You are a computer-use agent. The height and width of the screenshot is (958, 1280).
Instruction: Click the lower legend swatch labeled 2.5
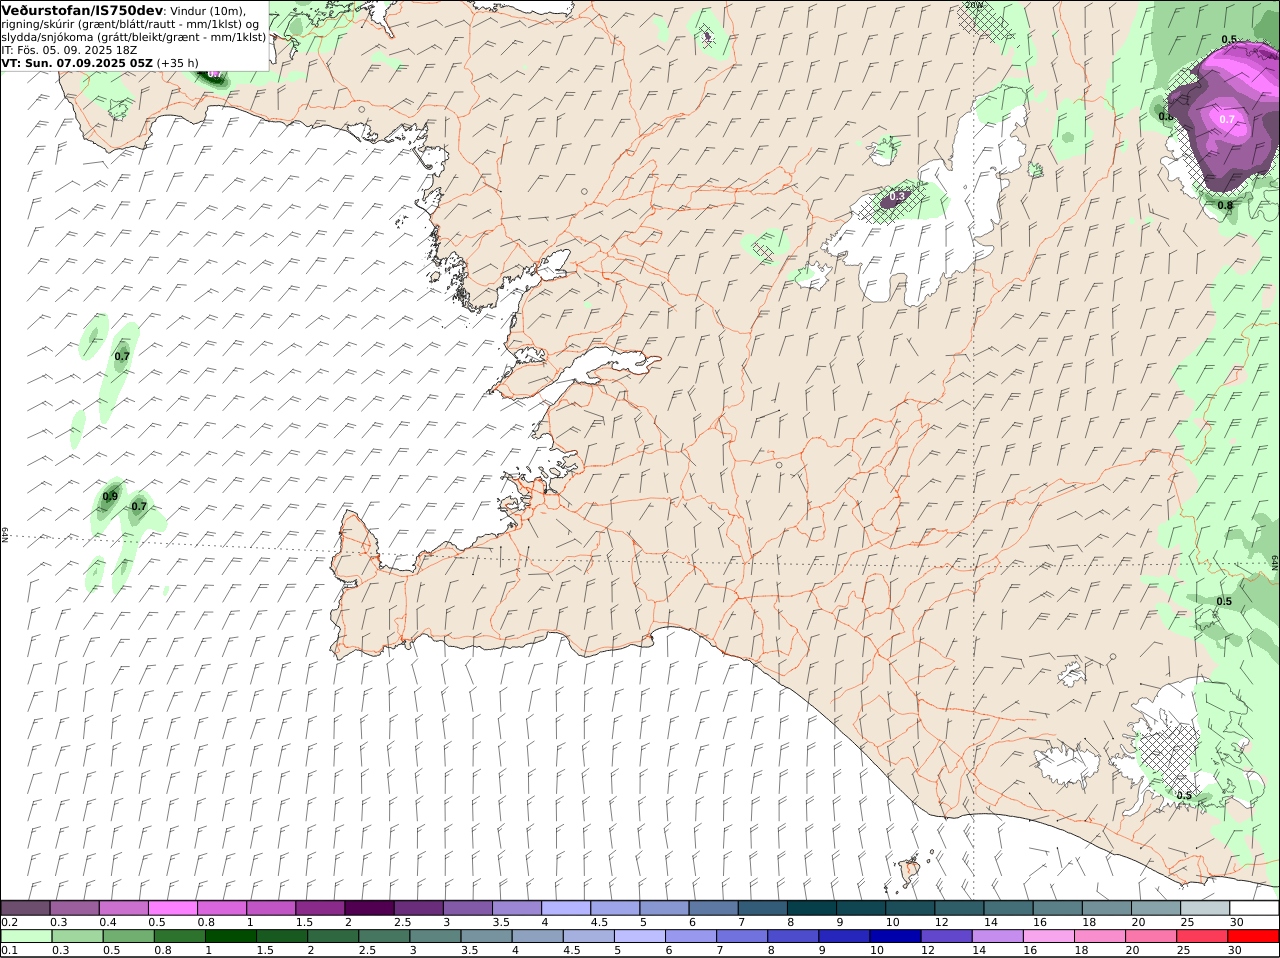click(384, 936)
